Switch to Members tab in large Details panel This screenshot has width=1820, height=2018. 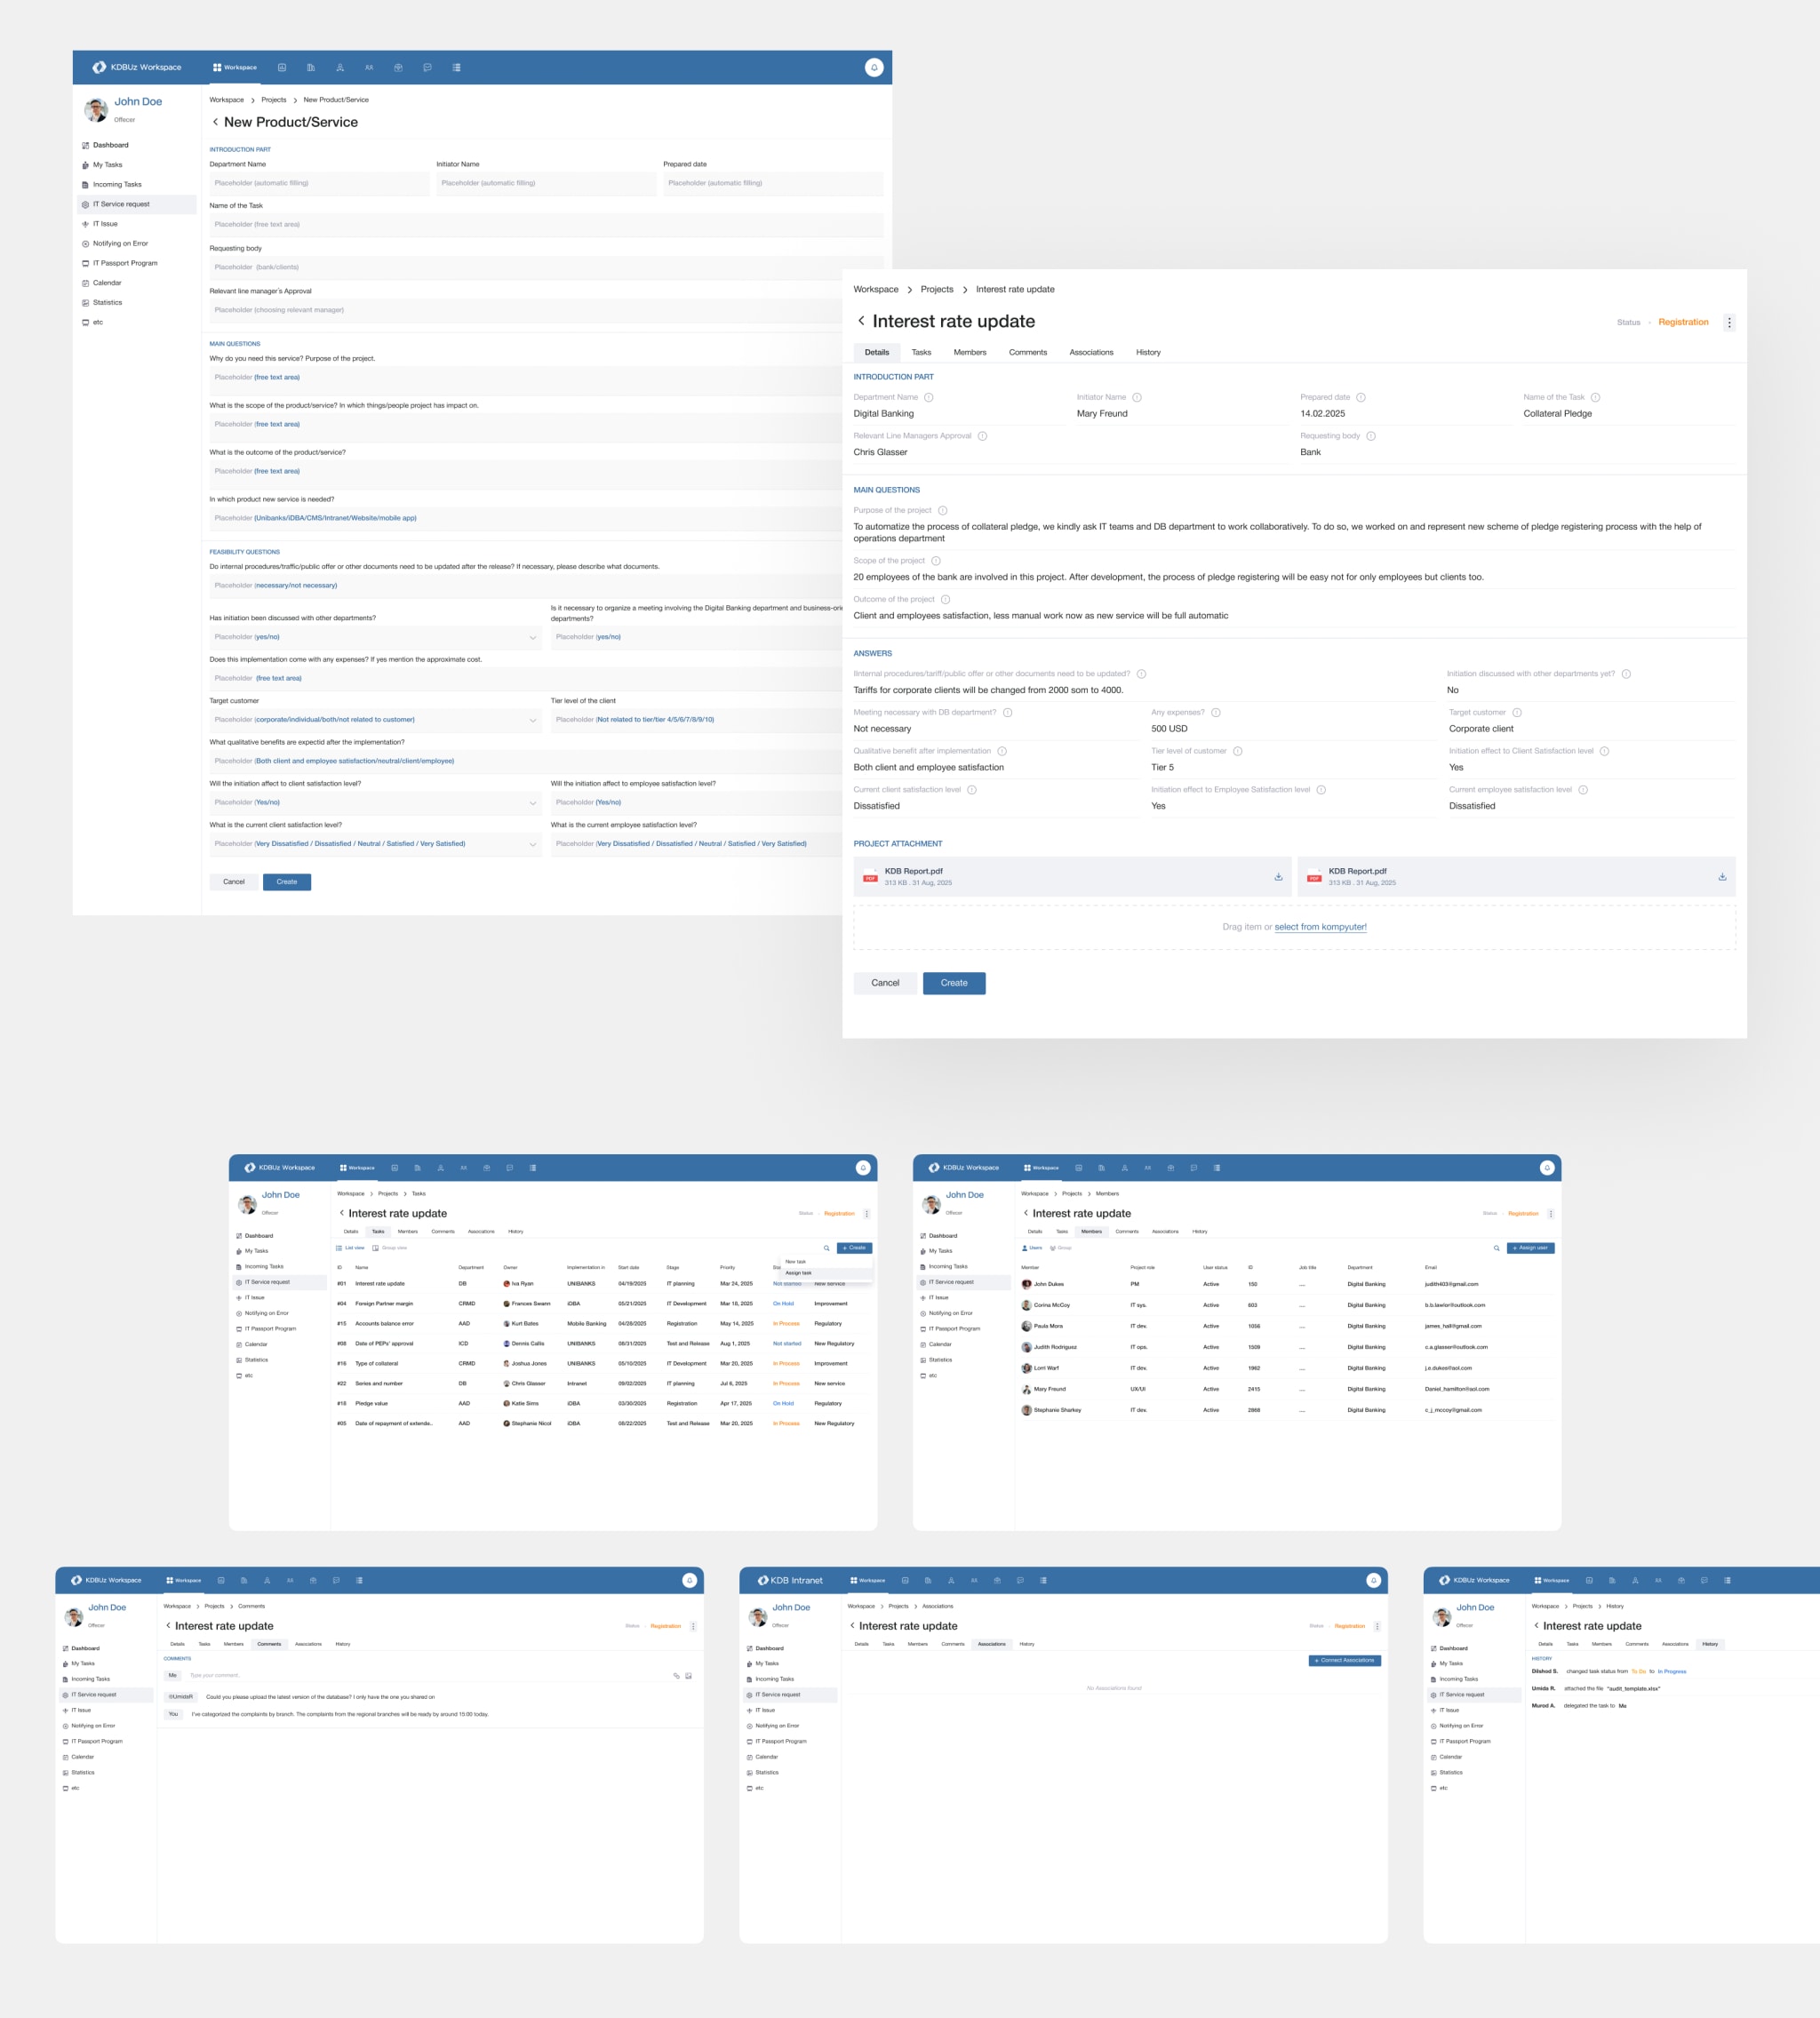[969, 352]
